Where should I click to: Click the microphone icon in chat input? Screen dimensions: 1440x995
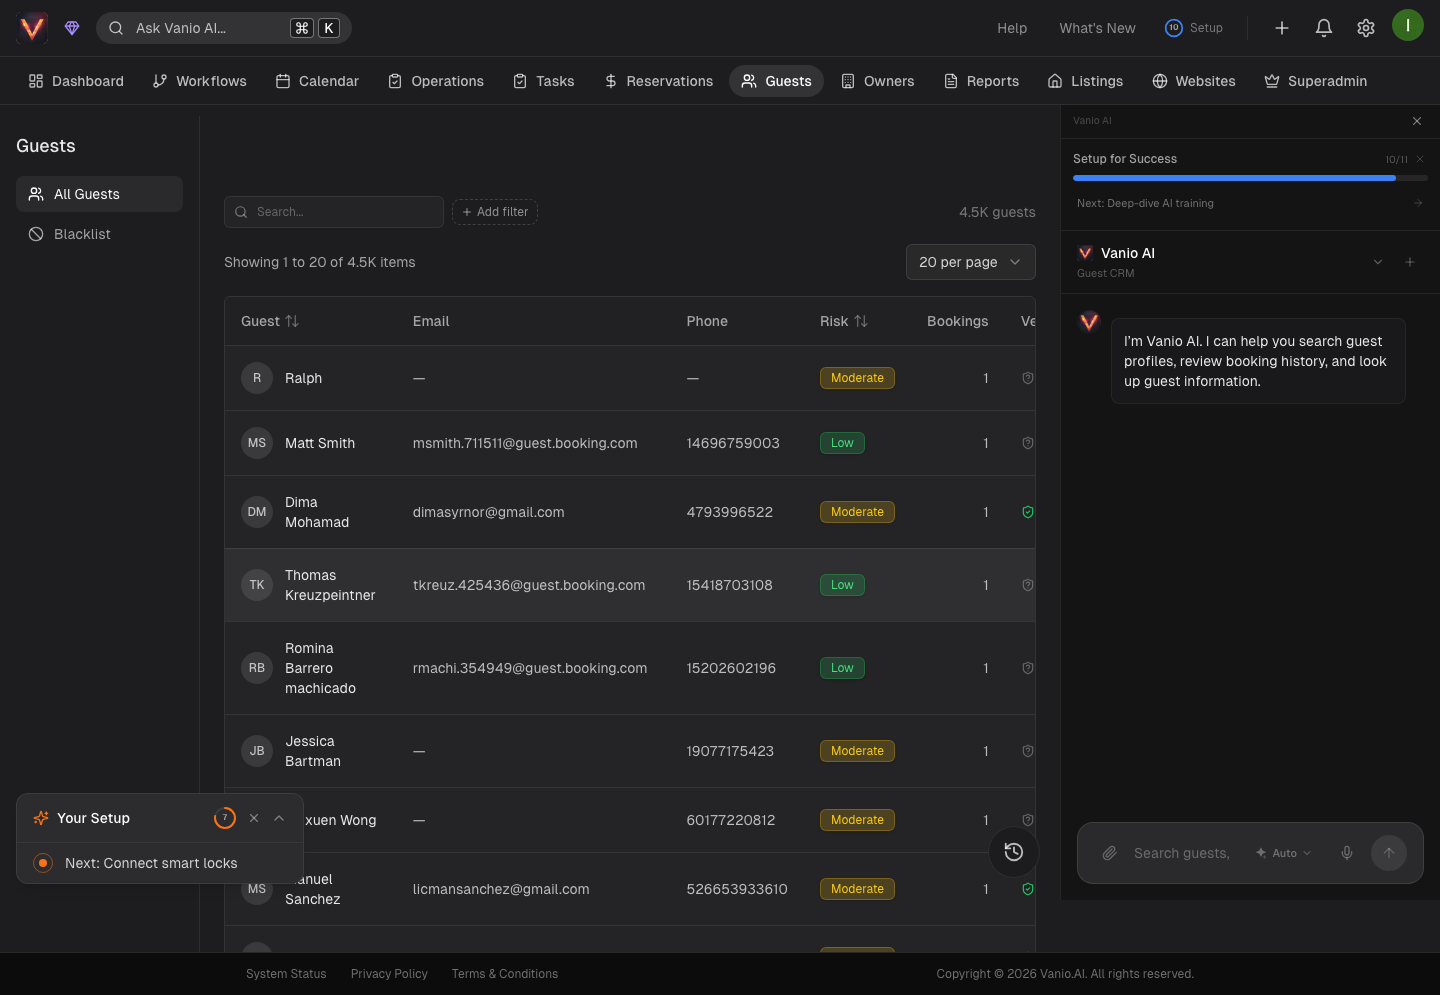[x=1347, y=853]
